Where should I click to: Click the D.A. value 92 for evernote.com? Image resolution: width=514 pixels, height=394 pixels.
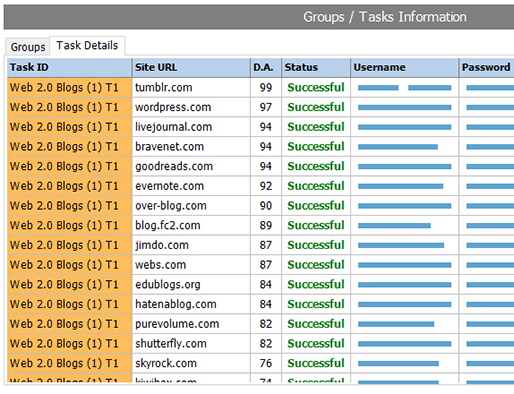tap(266, 186)
